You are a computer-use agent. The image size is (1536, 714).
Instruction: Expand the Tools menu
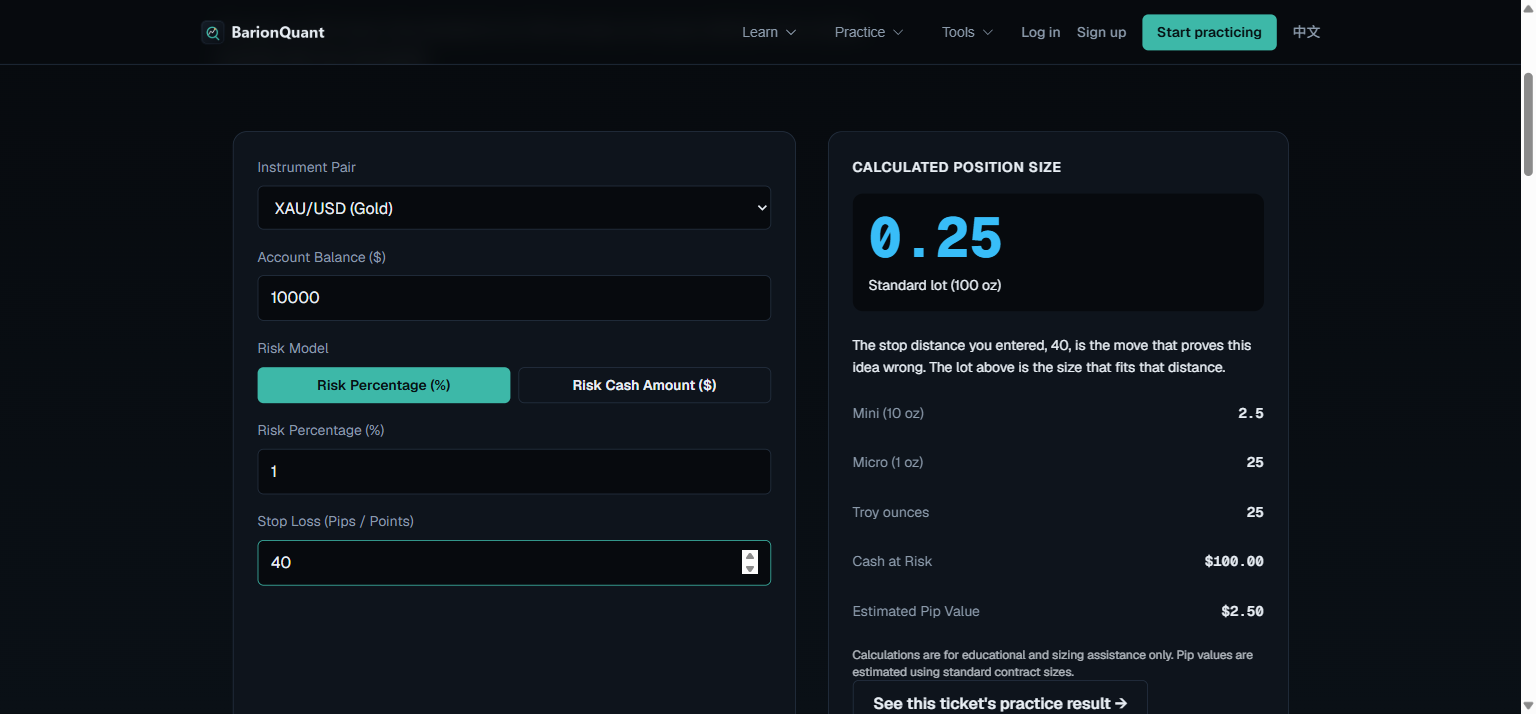click(x=967, y=32)
